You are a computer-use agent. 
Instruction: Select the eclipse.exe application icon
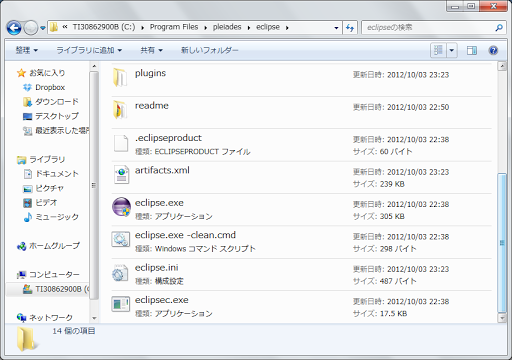click(x=121, y=207)
